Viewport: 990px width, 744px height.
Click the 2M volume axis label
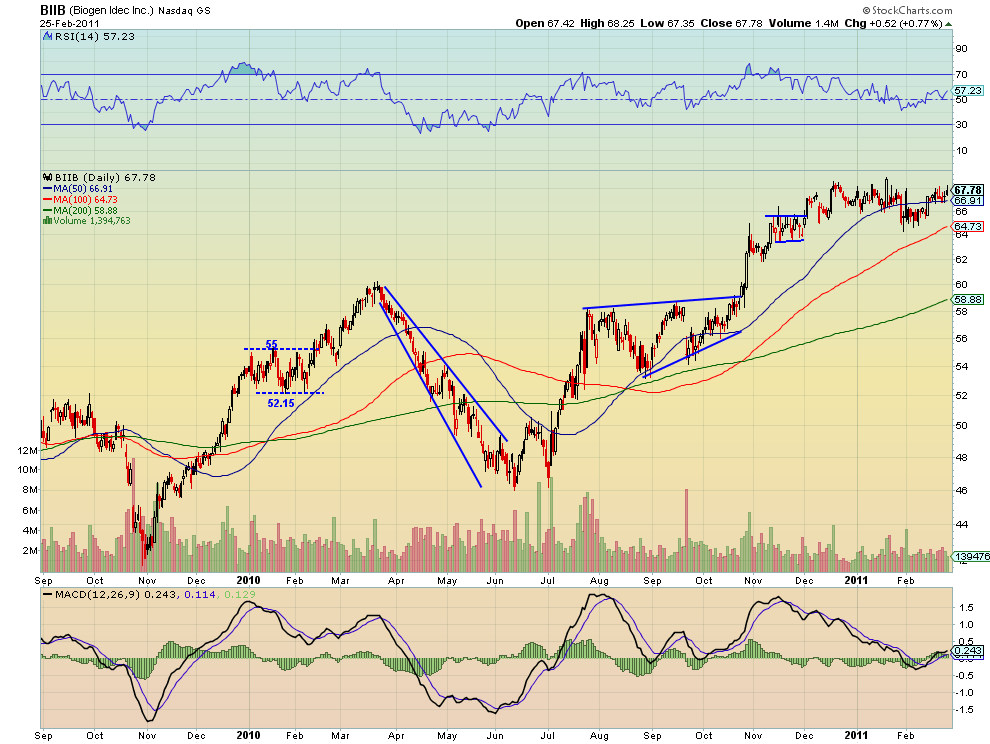click(30, 551)
